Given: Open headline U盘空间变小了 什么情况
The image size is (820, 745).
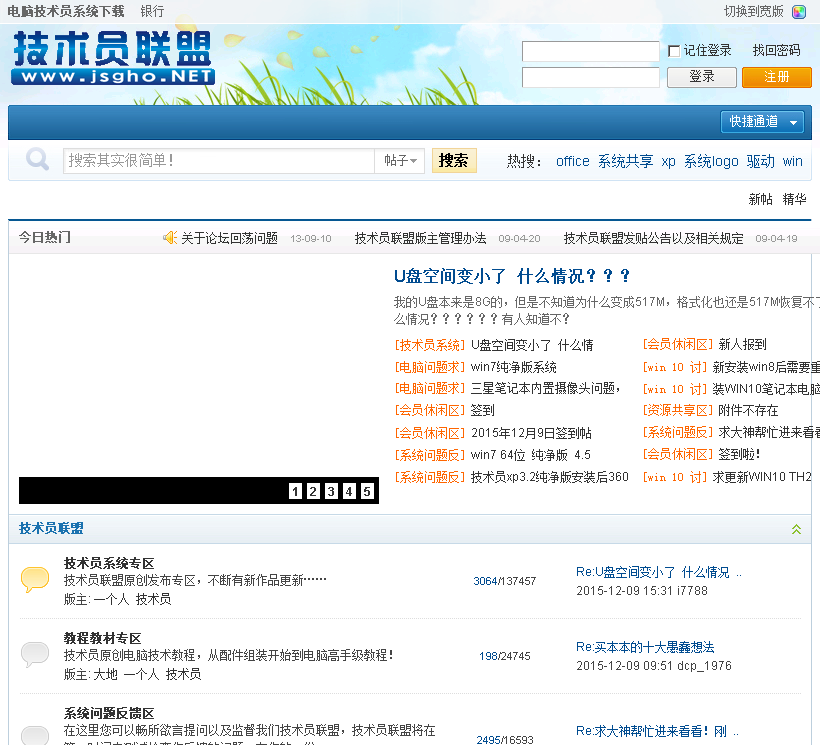Looking at the screenshot, I should coord(512,276).
